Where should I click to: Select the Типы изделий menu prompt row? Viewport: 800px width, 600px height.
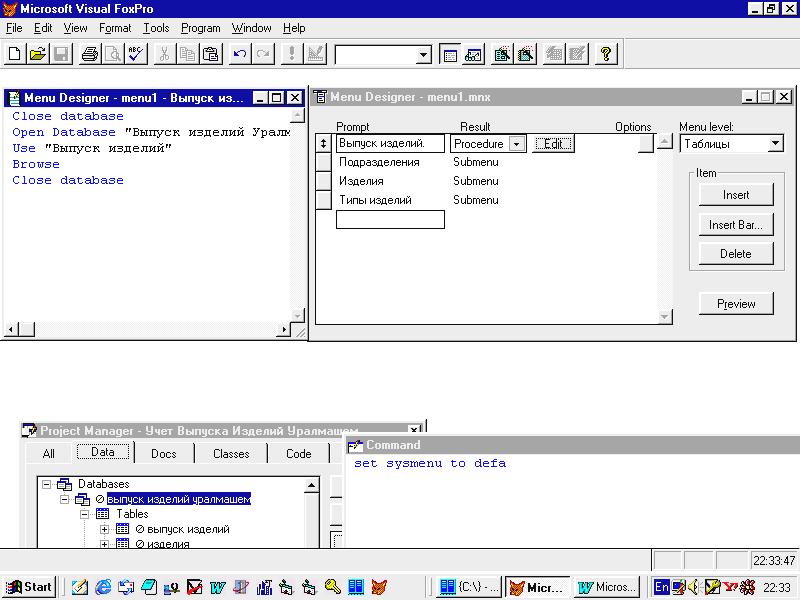[x=375, y=200]
